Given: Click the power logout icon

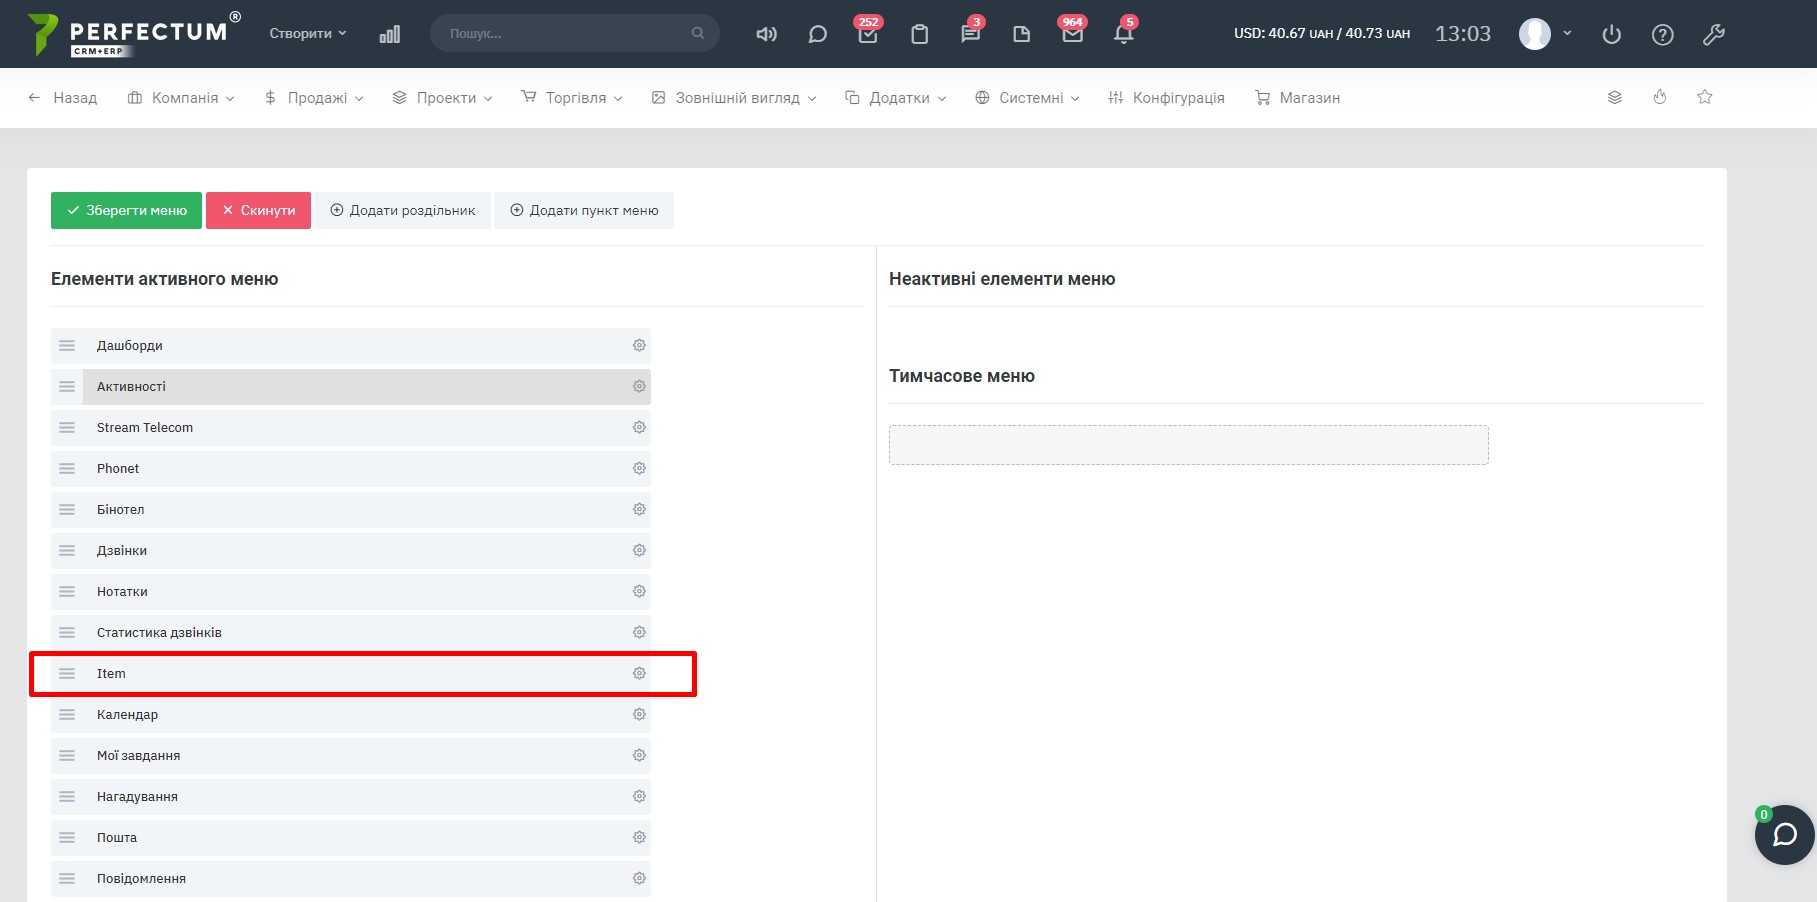Looking at the screenshot, I should coord(1611,34).
